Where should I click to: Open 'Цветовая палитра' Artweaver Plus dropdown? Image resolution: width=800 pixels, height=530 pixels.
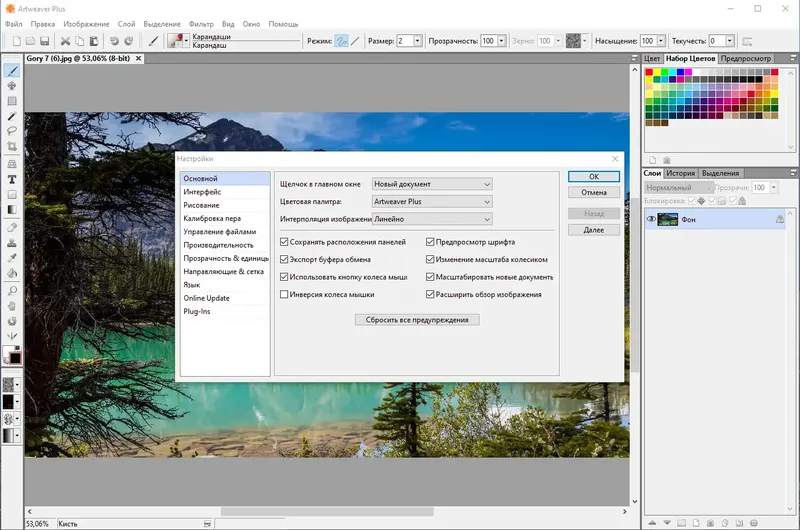coord(432,201)
